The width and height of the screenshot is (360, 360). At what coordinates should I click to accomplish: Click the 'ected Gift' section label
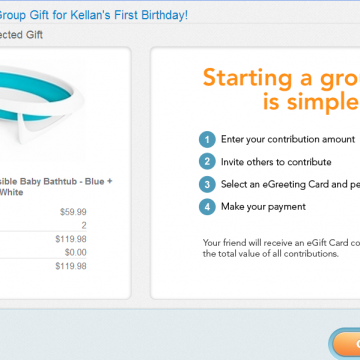[x=21, y=35]
